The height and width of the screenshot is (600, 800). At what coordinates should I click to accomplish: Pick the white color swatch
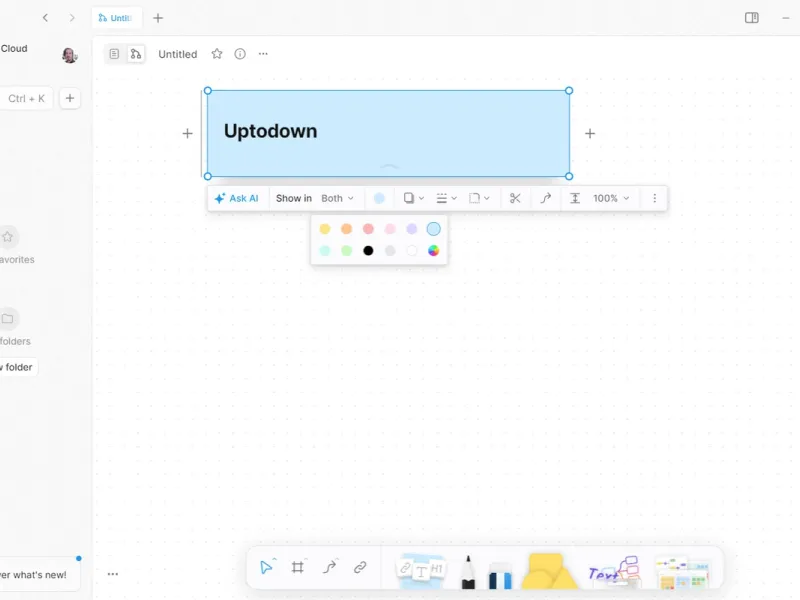412,251
